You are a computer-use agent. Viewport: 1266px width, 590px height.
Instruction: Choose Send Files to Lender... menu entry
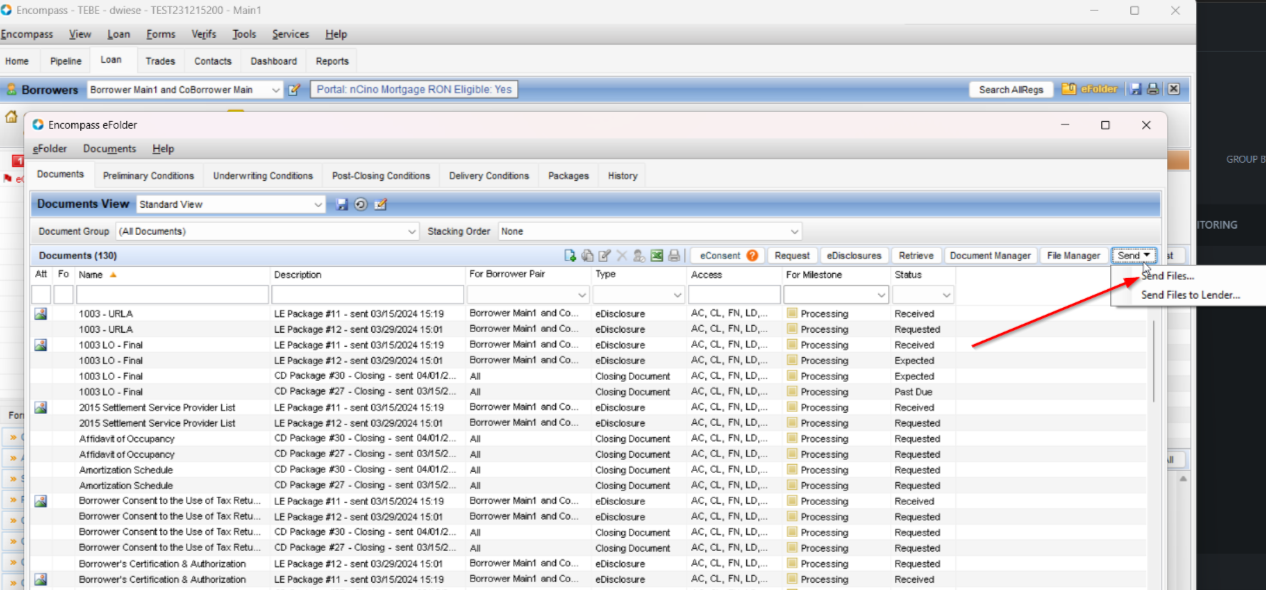pyautogui.click(x=1190, y=295)
